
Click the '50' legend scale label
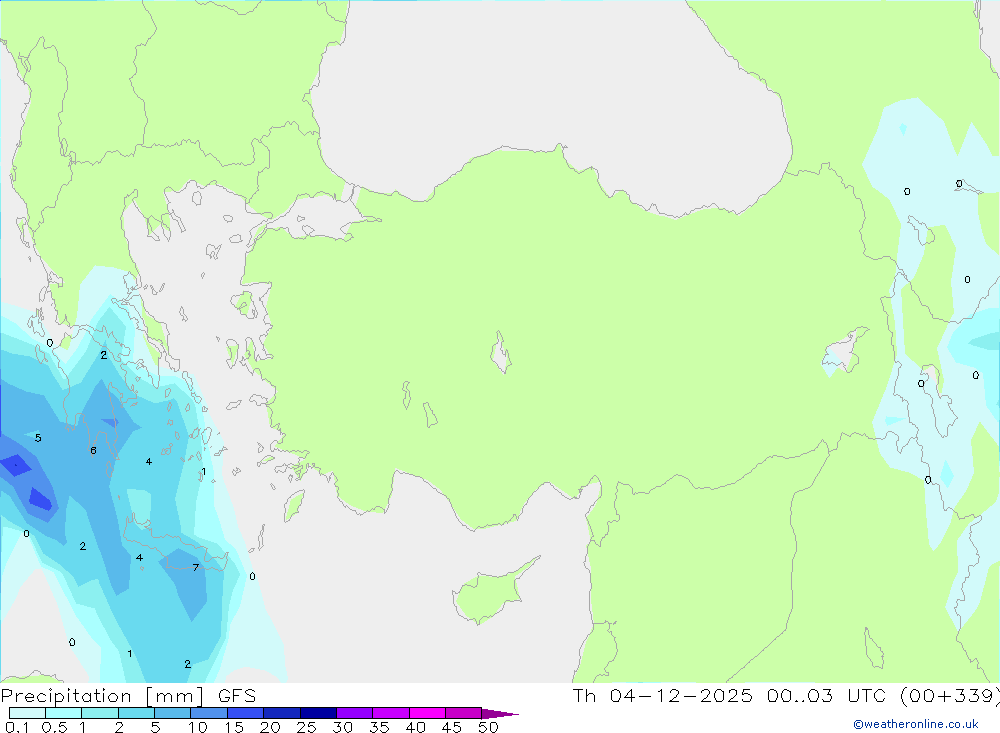[488, 727]
